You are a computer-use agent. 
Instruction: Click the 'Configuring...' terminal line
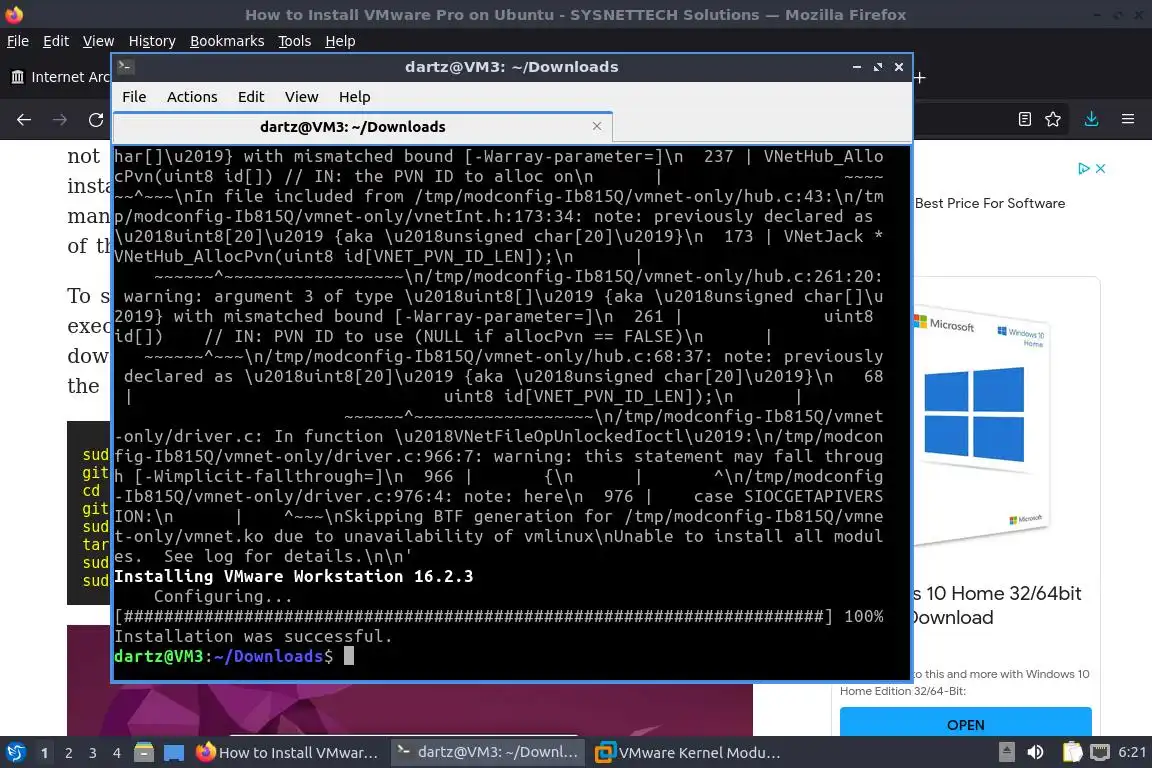pos(223,597)
